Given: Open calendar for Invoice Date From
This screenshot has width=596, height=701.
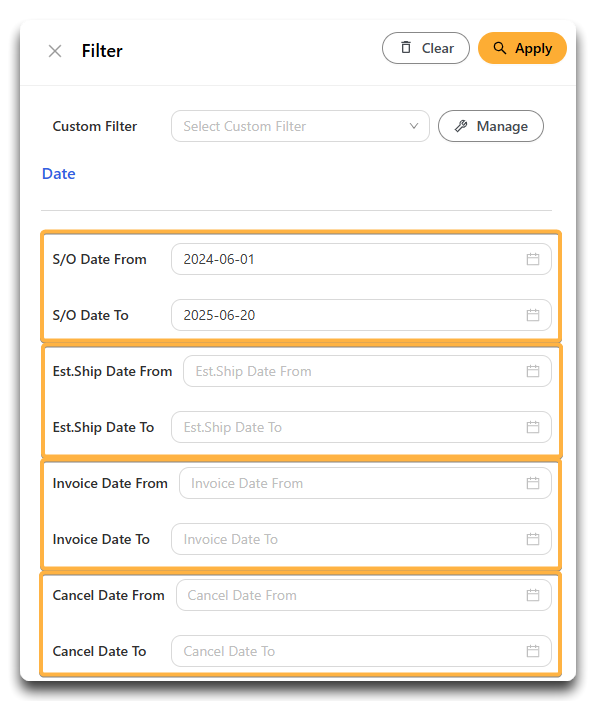Looking at the screenshot, I should pyautogui.click(x=533, y=483).
